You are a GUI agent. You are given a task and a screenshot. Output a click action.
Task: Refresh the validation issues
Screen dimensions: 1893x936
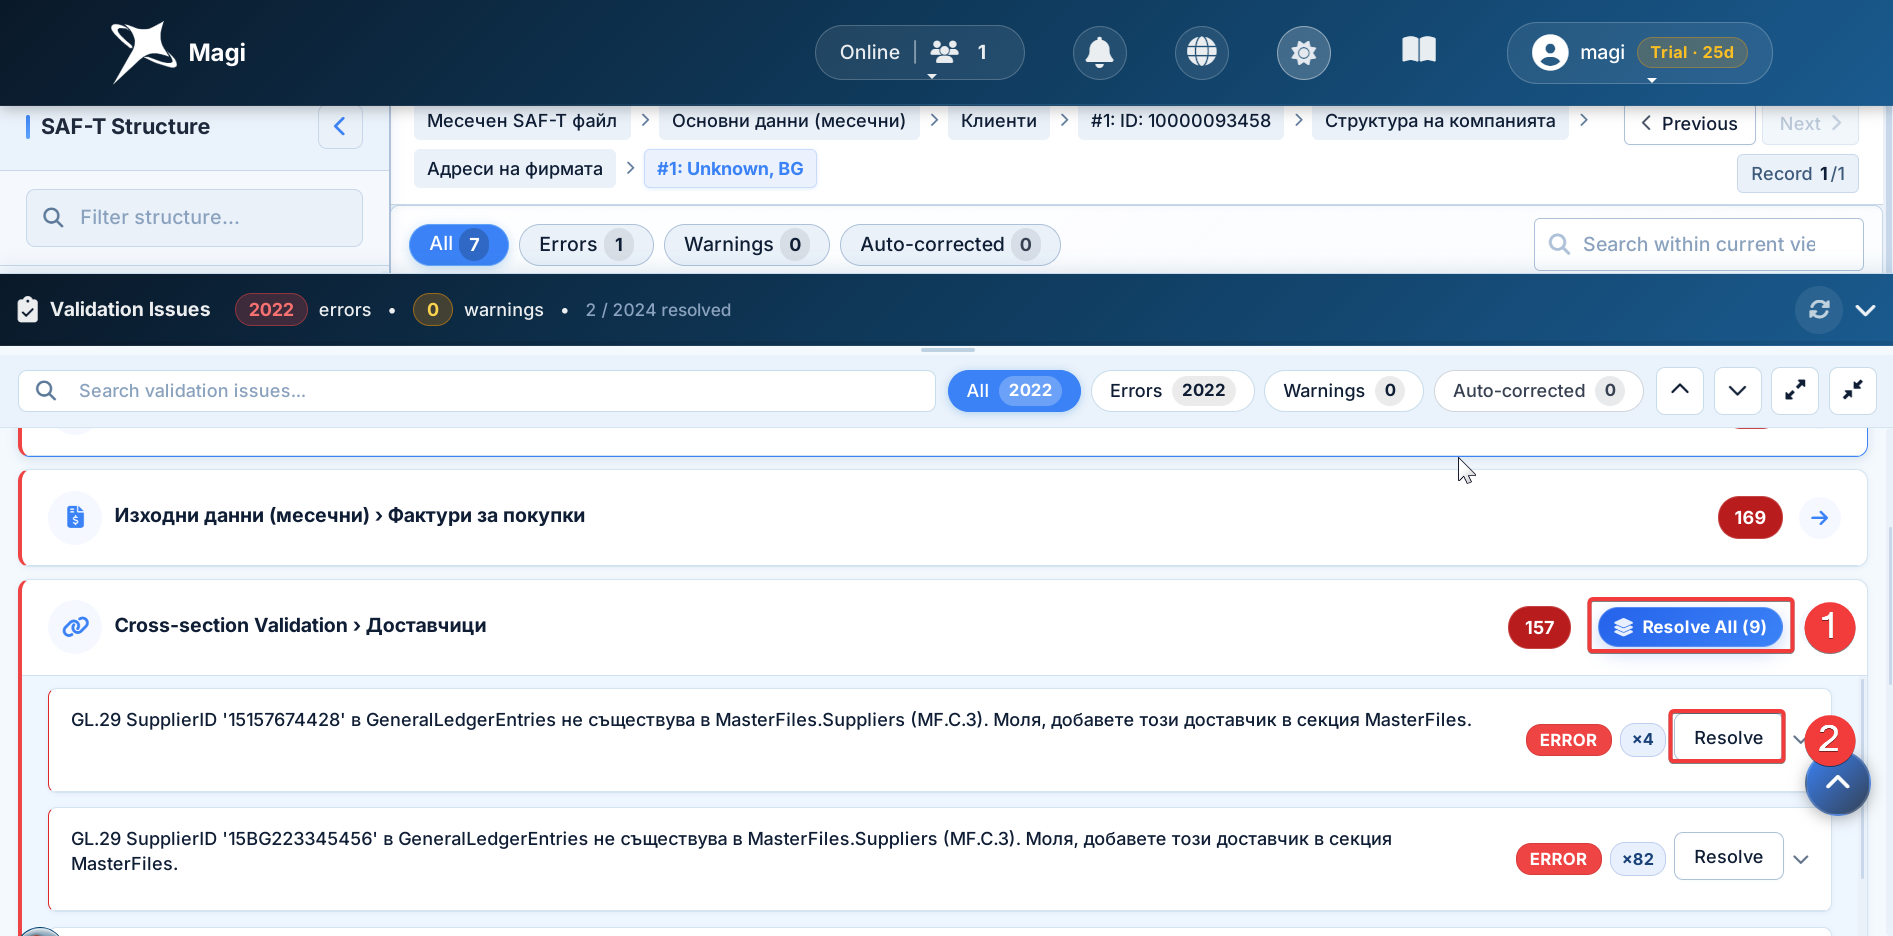[x=1819, y=310]
